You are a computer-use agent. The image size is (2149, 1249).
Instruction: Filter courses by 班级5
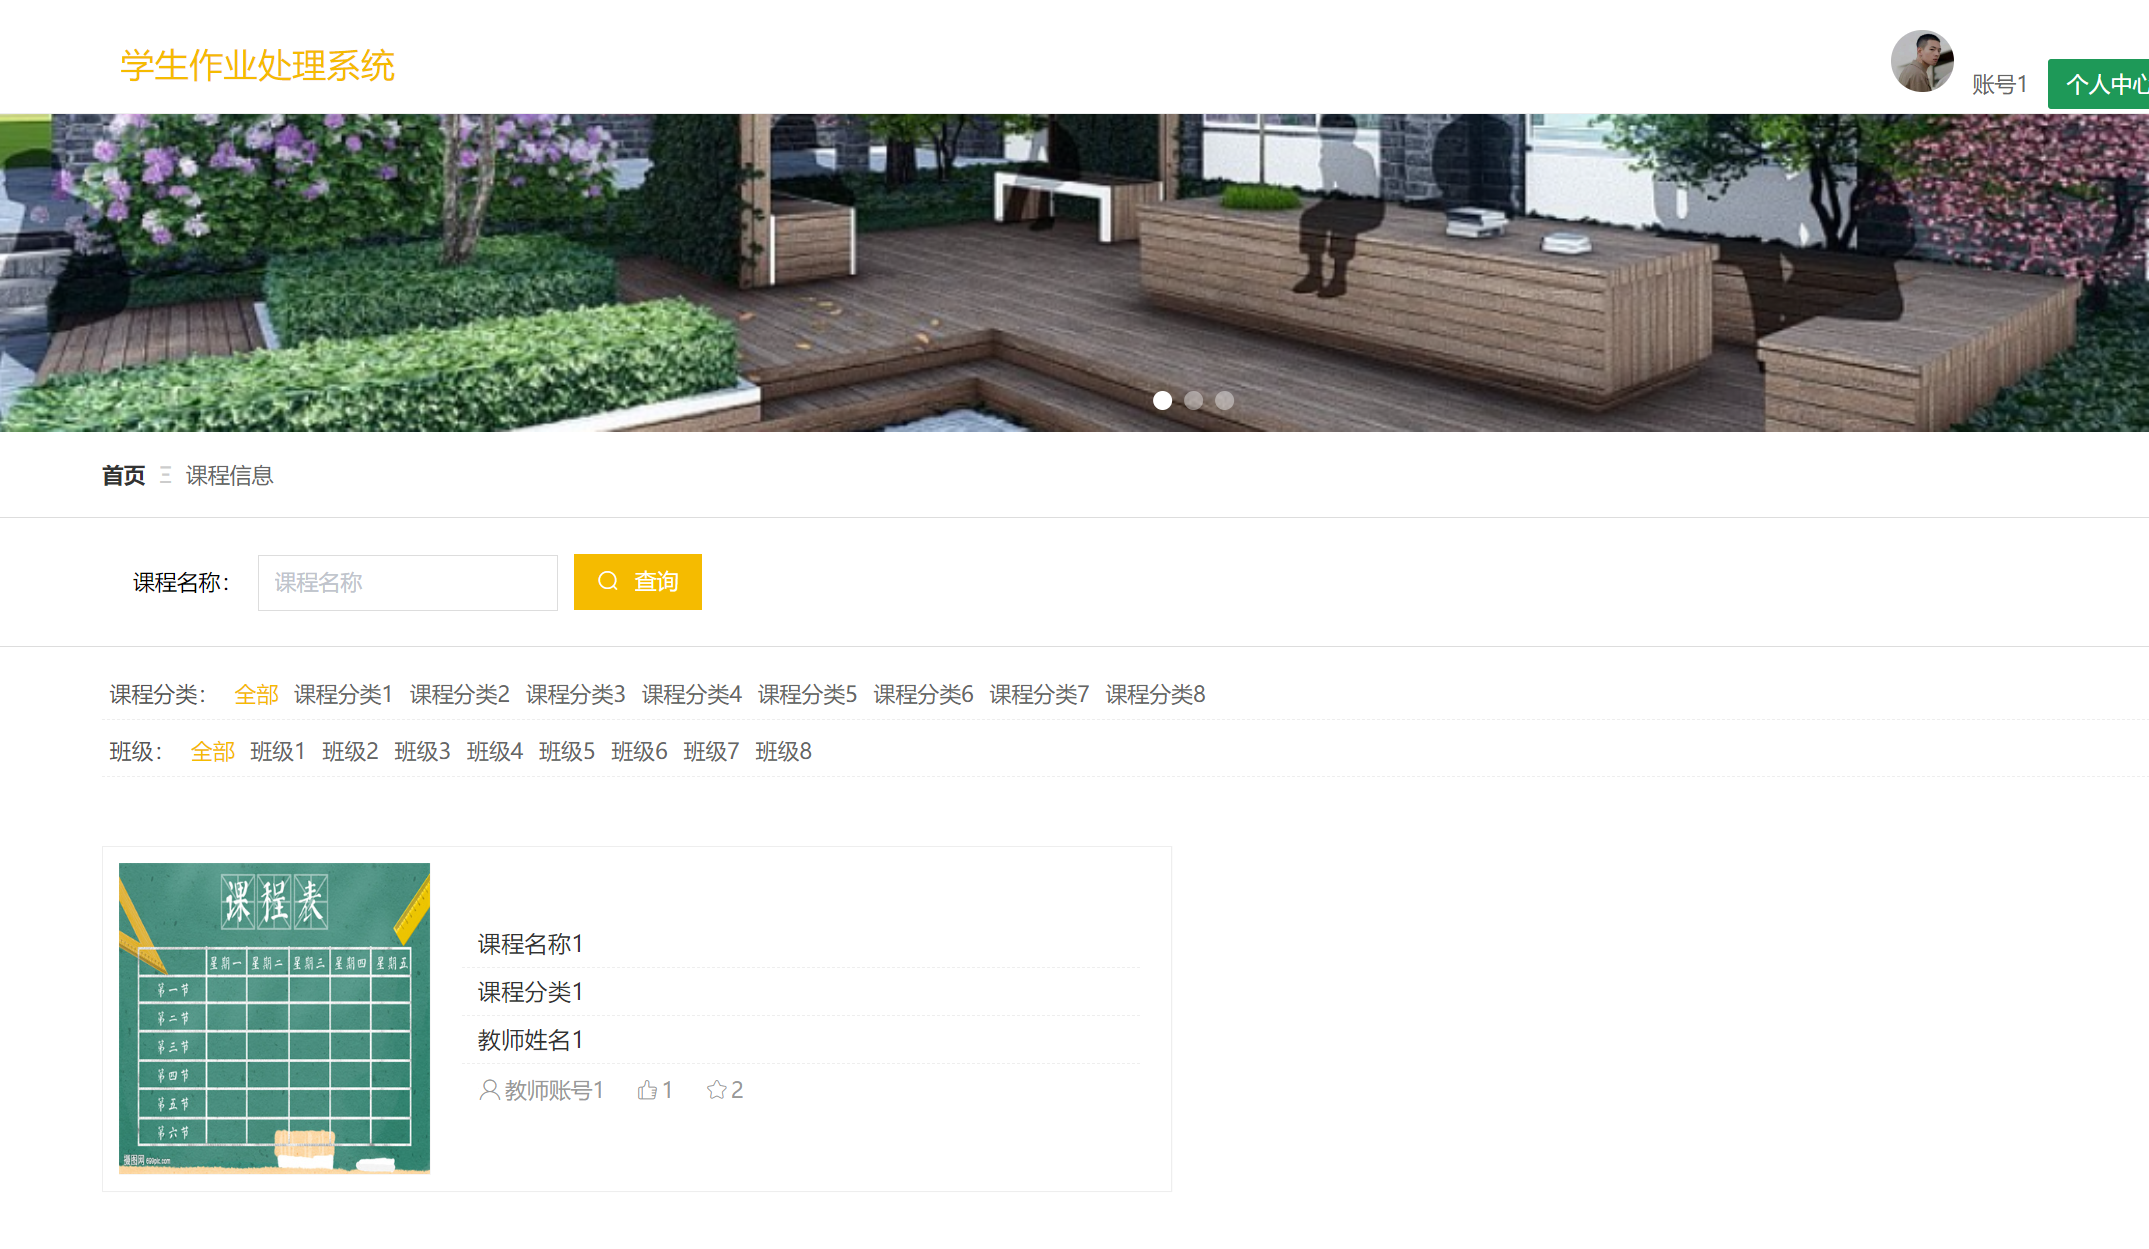[x=566, y=751]
